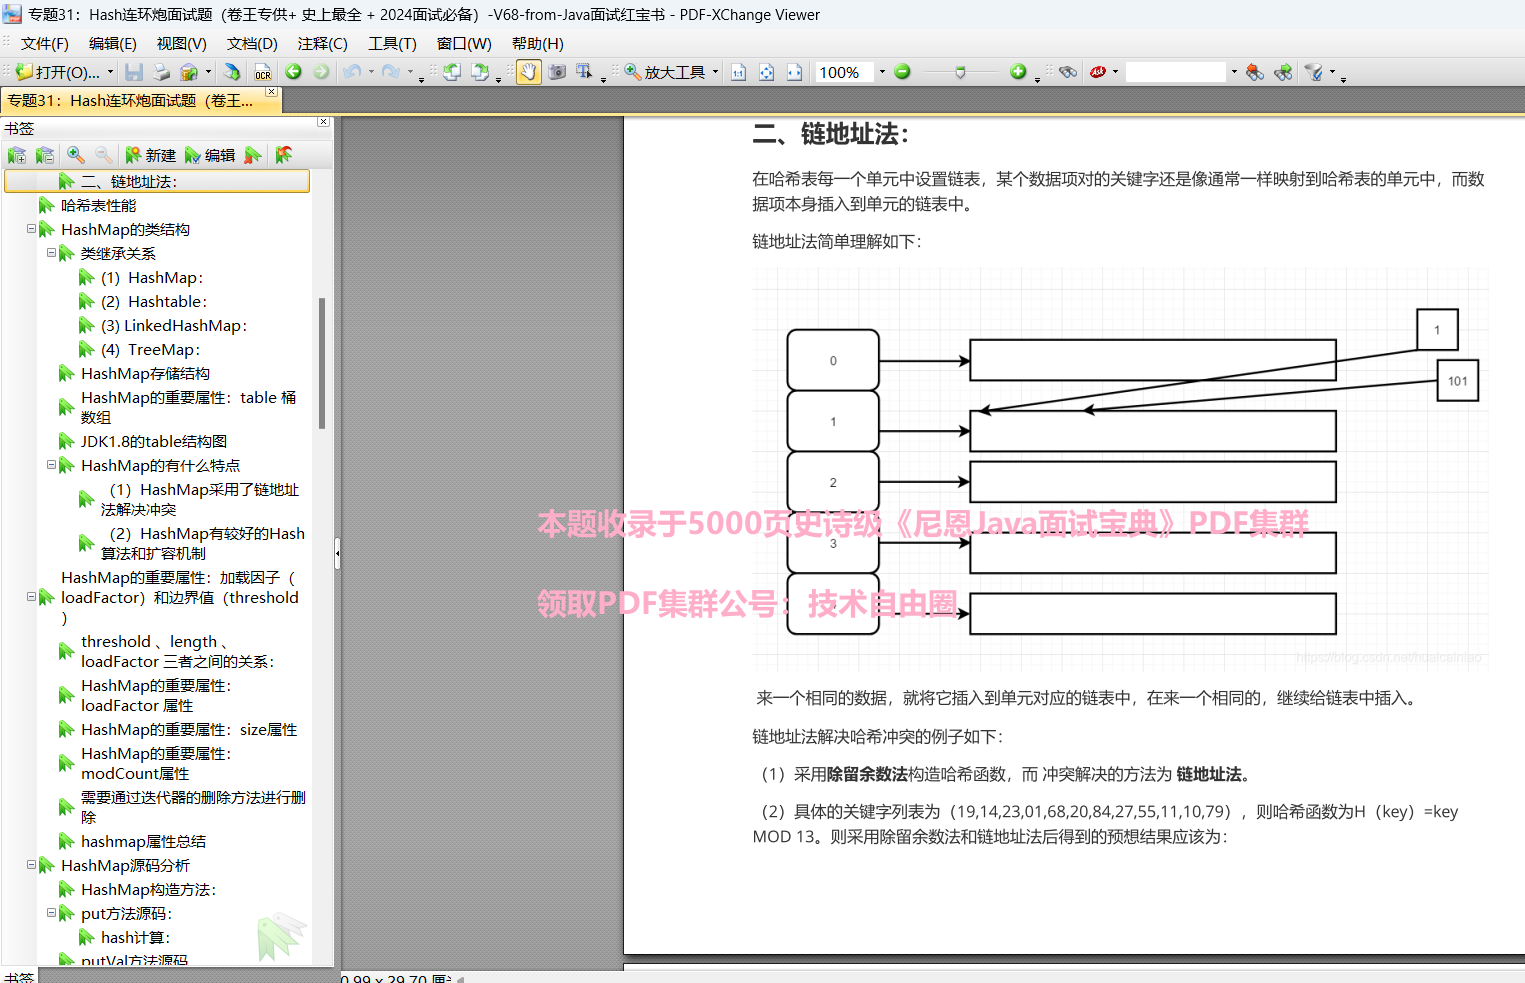Fit the page width to the window
The width and height of the screenshot is (1525, 983).
point(794,72)
